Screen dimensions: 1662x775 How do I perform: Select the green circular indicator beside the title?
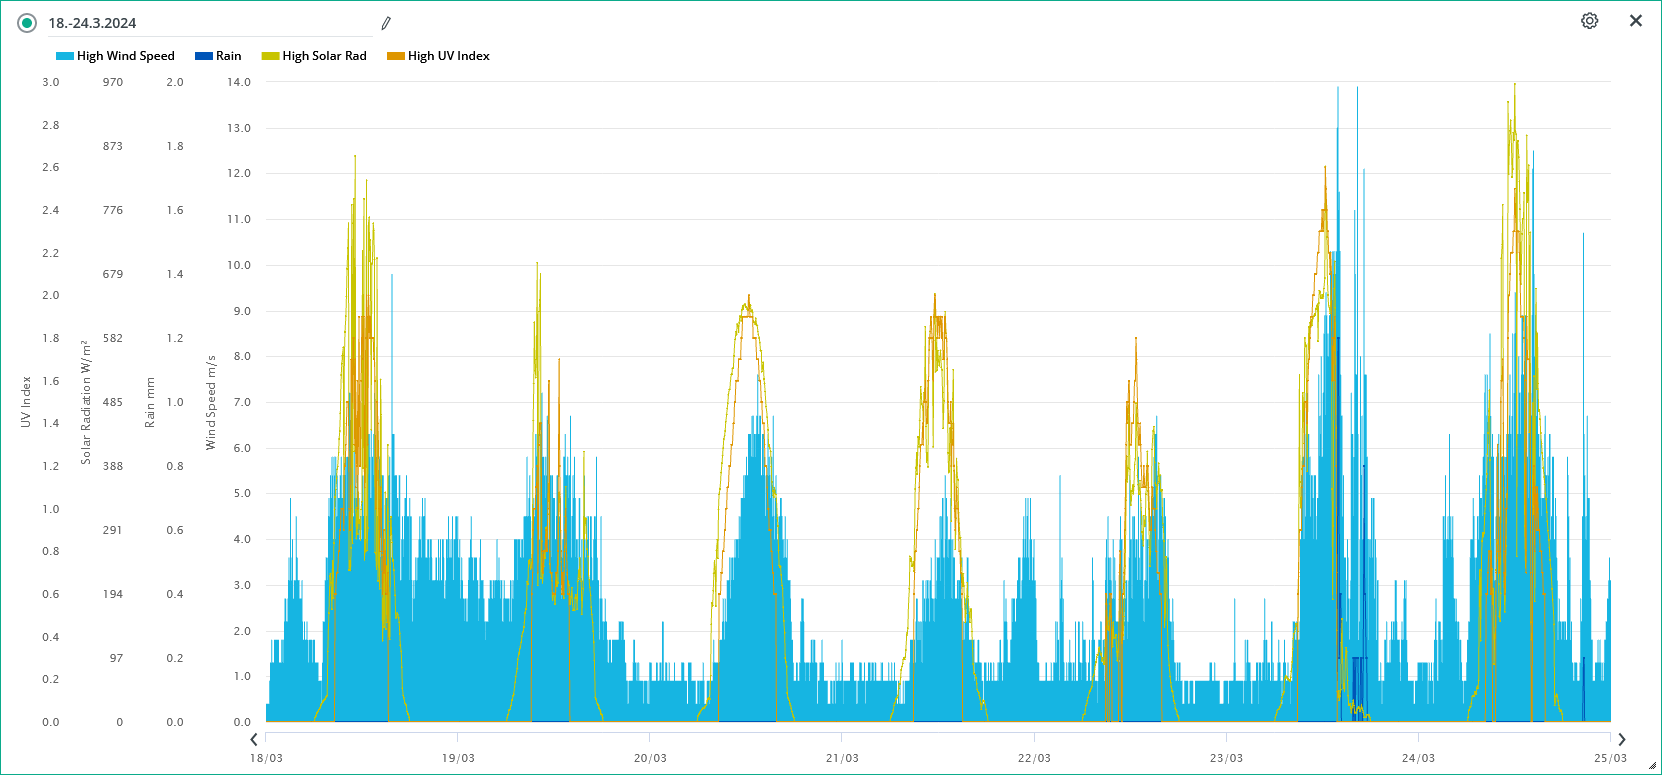[27, 23]
